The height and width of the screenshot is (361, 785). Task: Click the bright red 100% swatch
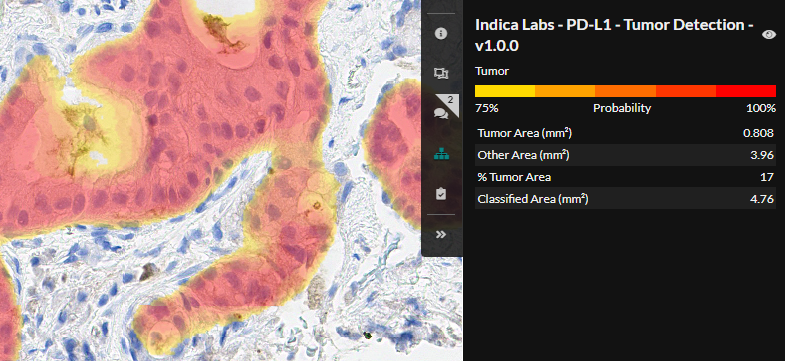click(746, 91)
